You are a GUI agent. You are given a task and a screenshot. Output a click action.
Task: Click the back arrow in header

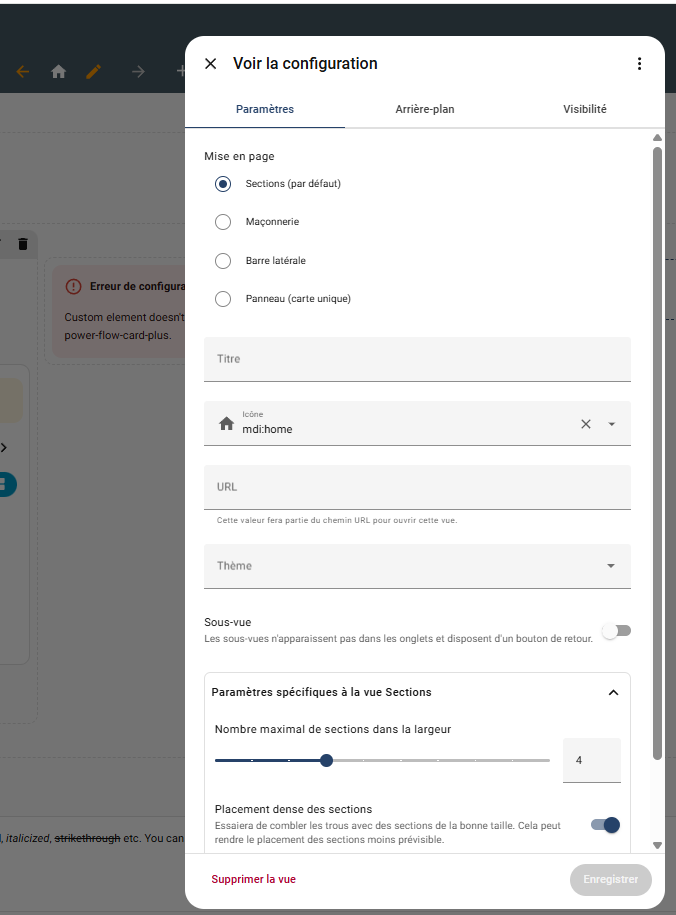[23, 72]
